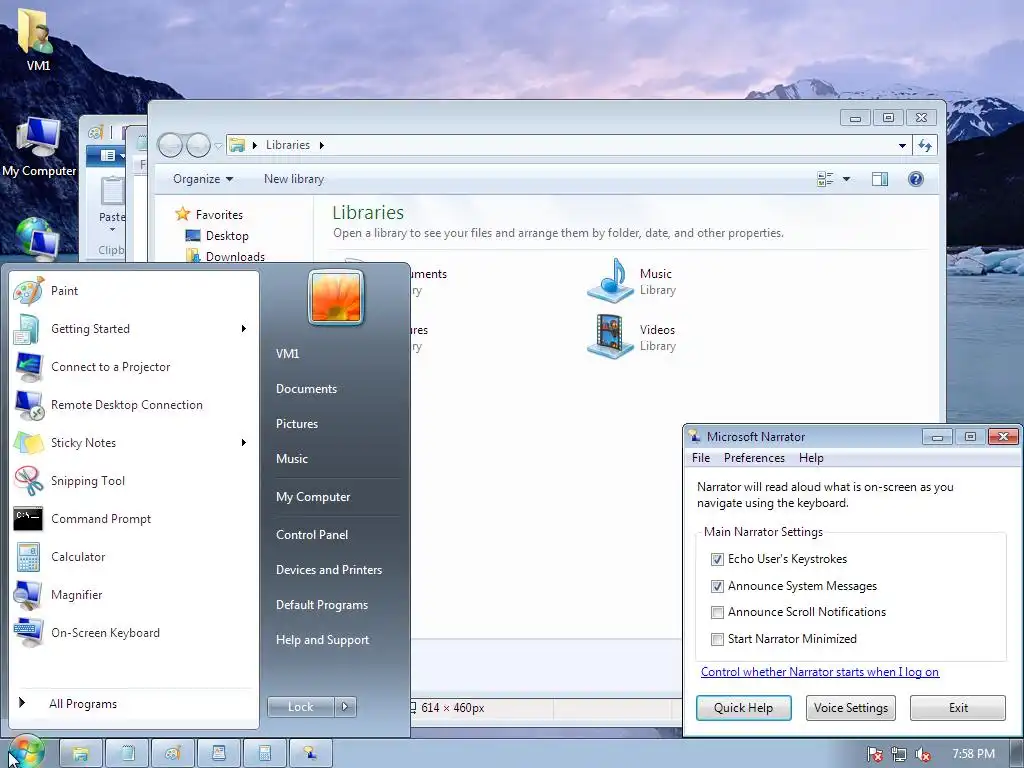Switch to Narrator taskbar button
Screen dimensions: 1024x768
[x=311, y=753]
